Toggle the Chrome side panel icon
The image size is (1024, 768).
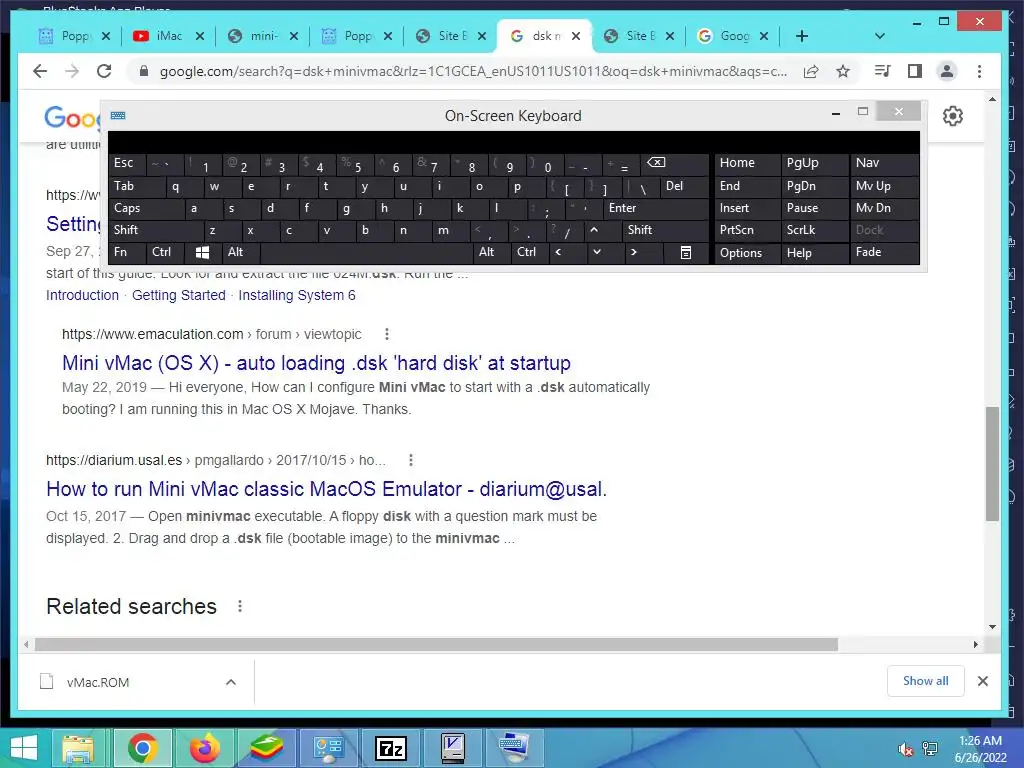point(915,71)
